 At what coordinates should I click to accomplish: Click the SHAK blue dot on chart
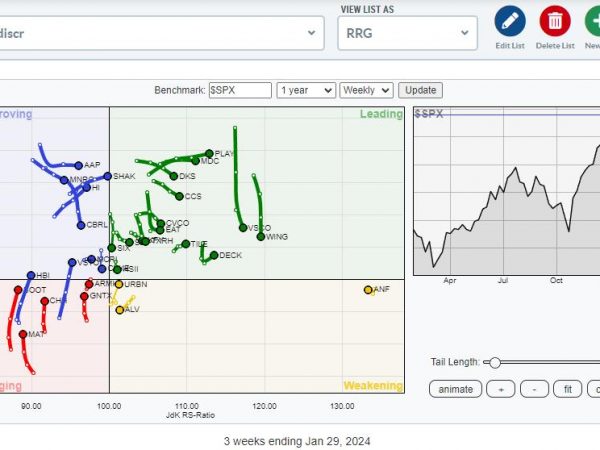click(108, 176)
